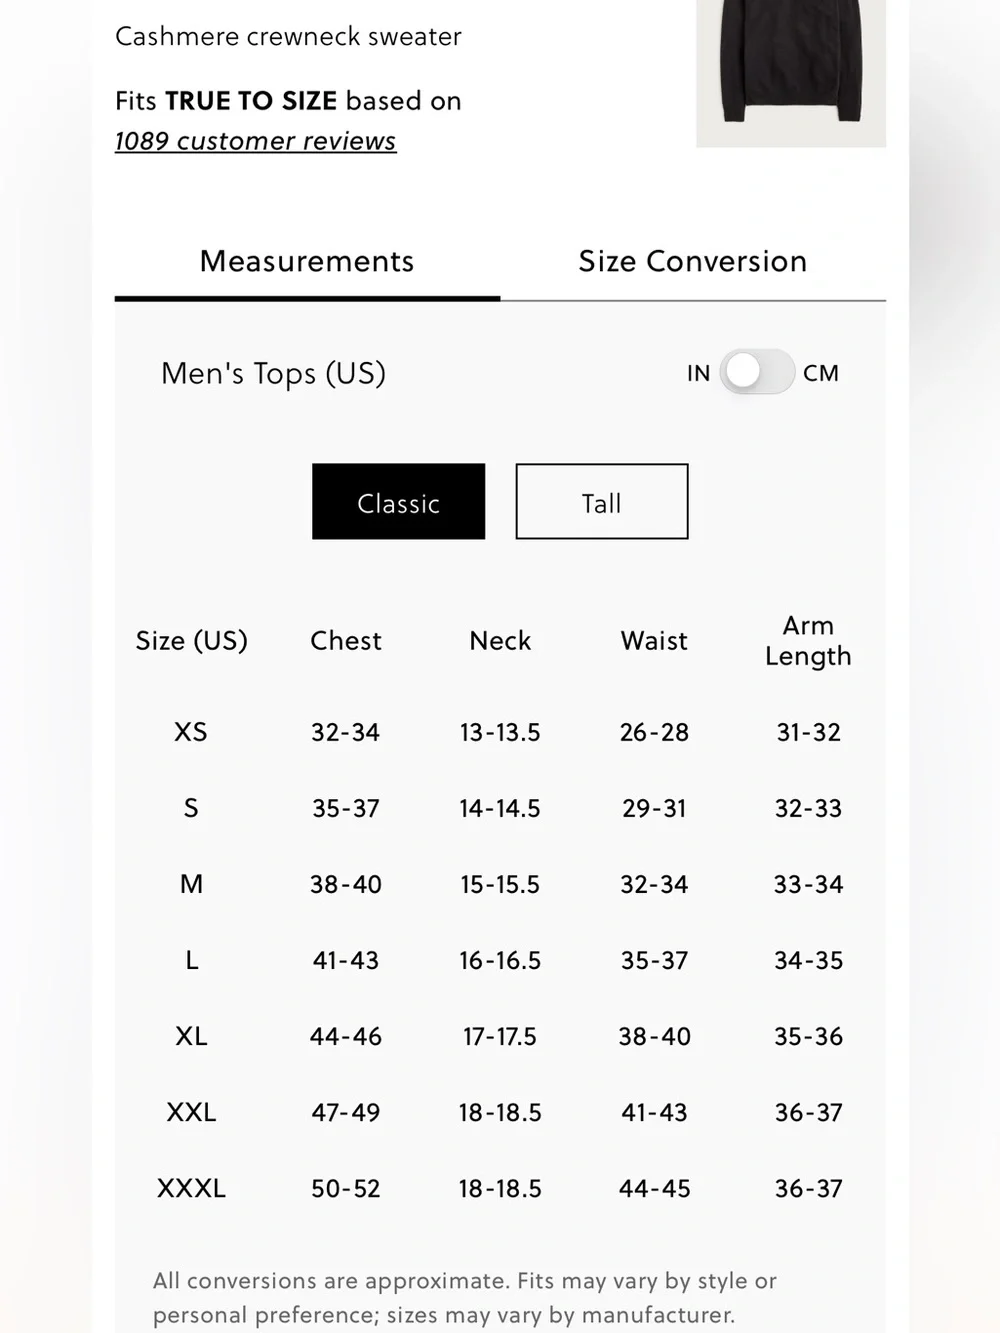Click the Neck column header
The width and height of the screenshot is (1000, 1333).
click(x=500, y=641)
